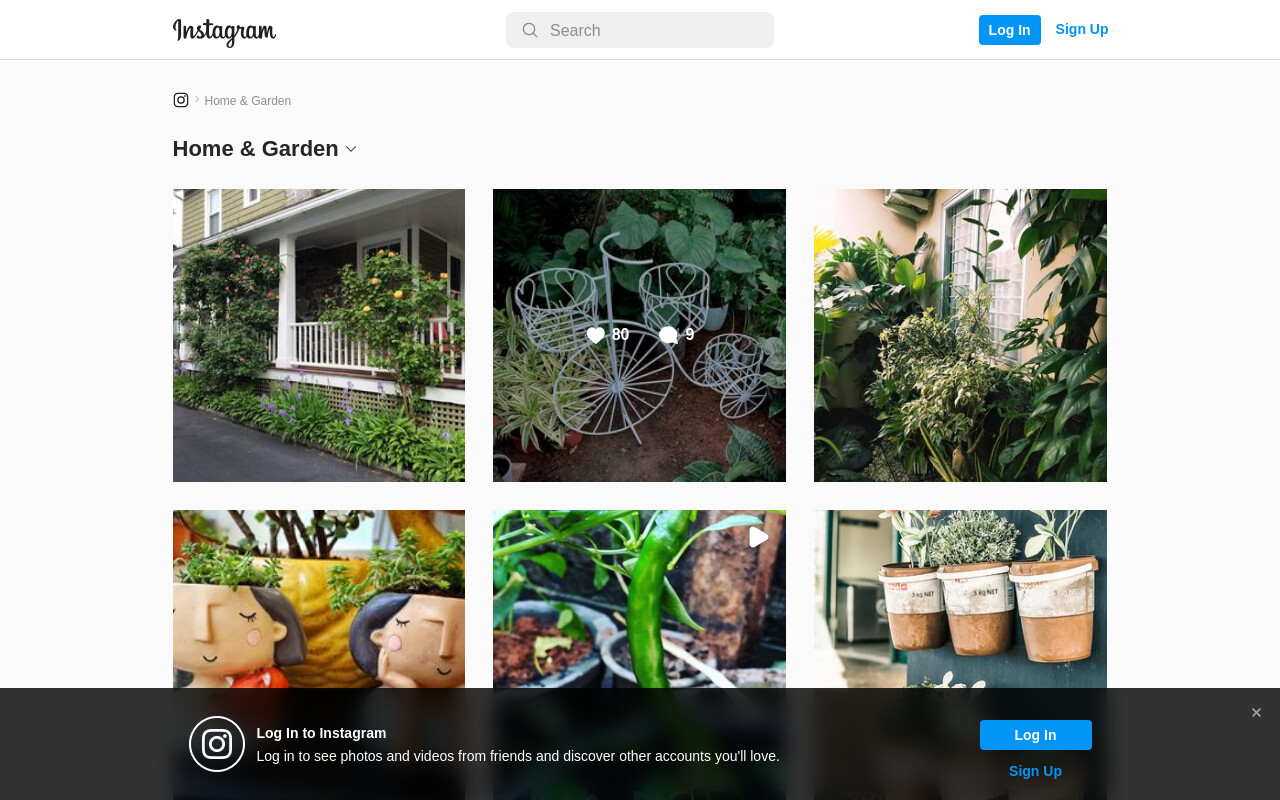Dismiss the login banner with the X
The height and width of the screenshot is (800, 1280).
point(1256,712)
